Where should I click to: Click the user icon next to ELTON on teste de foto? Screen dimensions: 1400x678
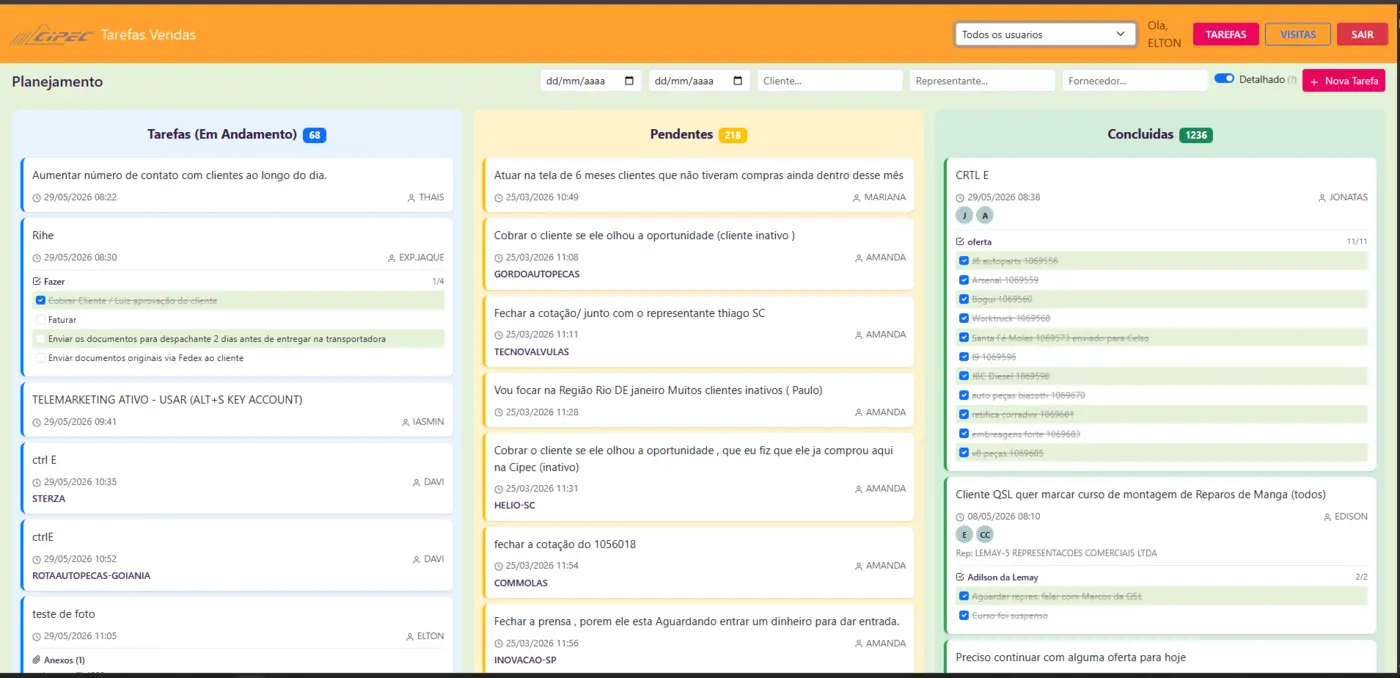(x=409, y=636)
